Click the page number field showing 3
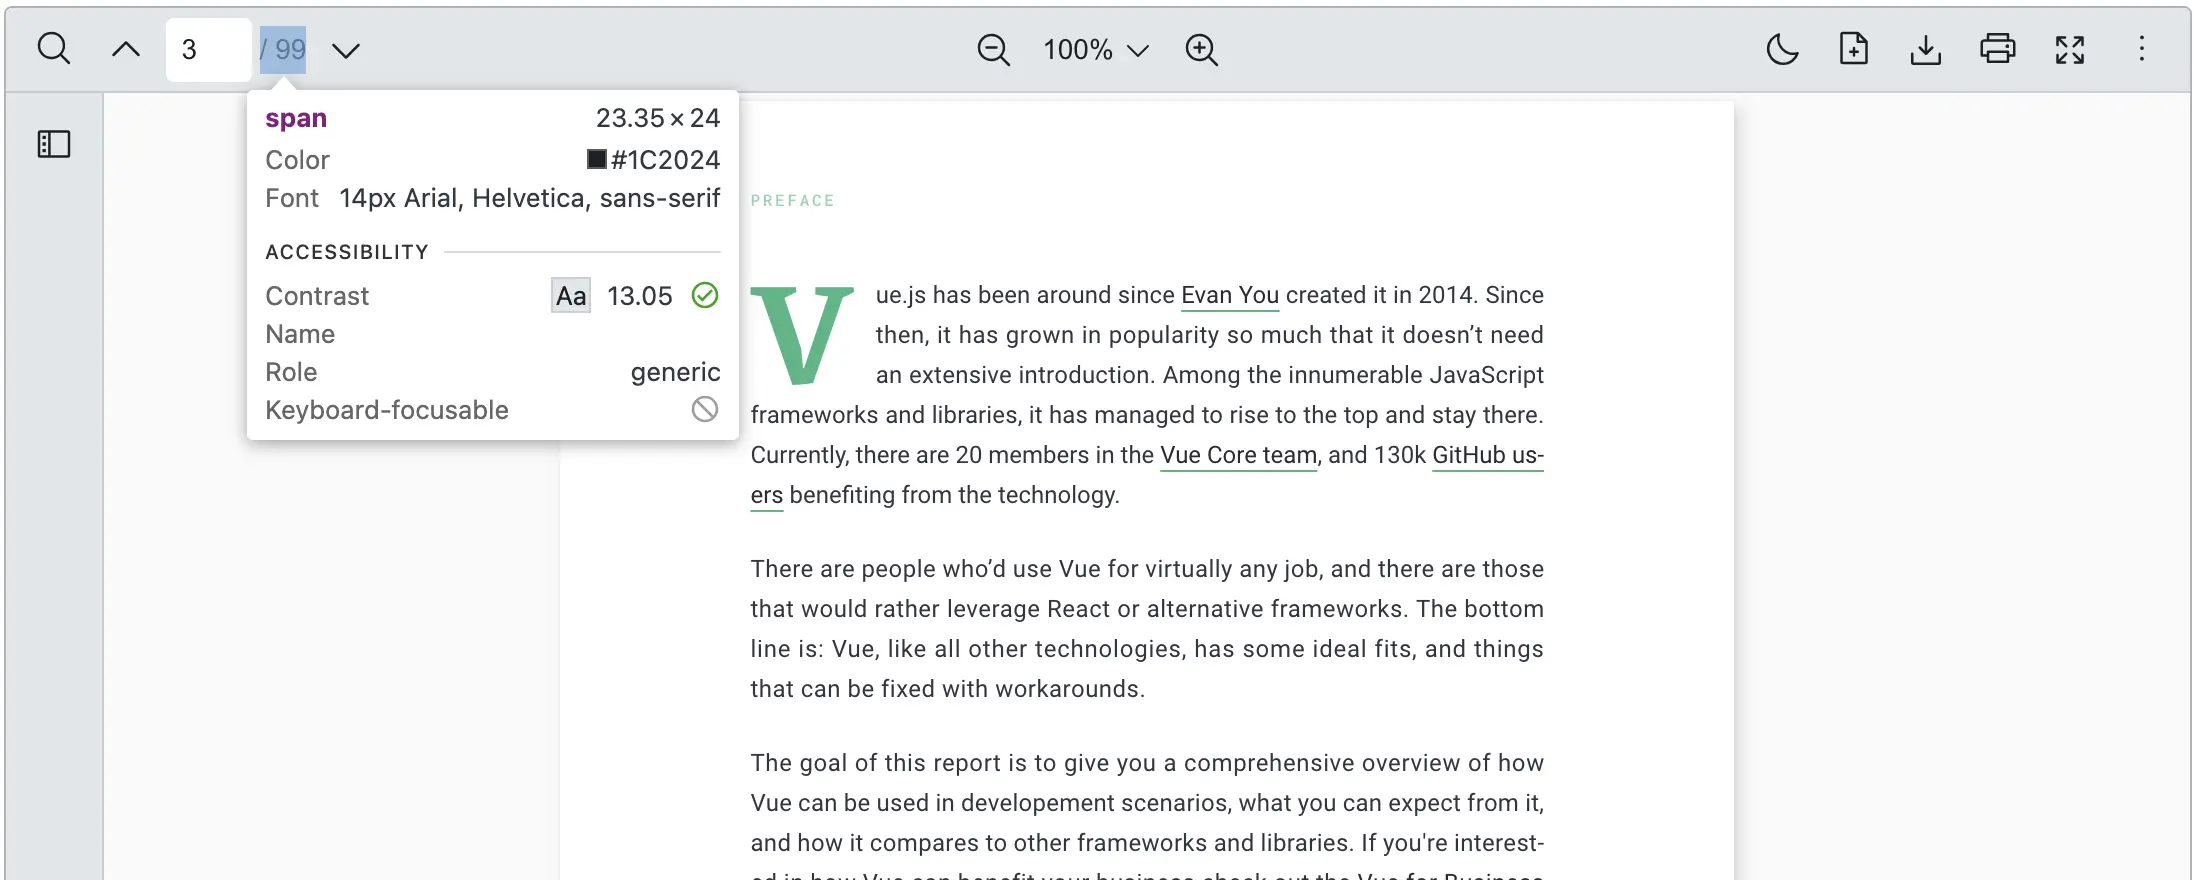The height and width of the screenshot is (880, 2194). click(x=208, y=50)
